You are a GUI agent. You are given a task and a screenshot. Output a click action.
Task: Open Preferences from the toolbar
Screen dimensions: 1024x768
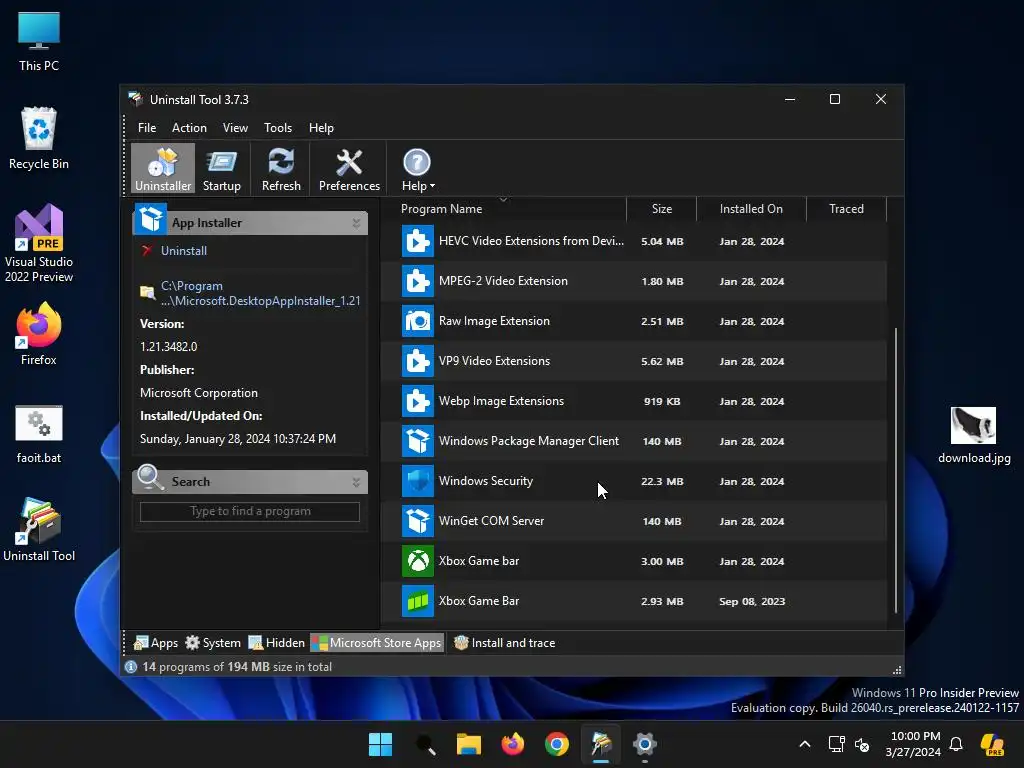point(349,168)
